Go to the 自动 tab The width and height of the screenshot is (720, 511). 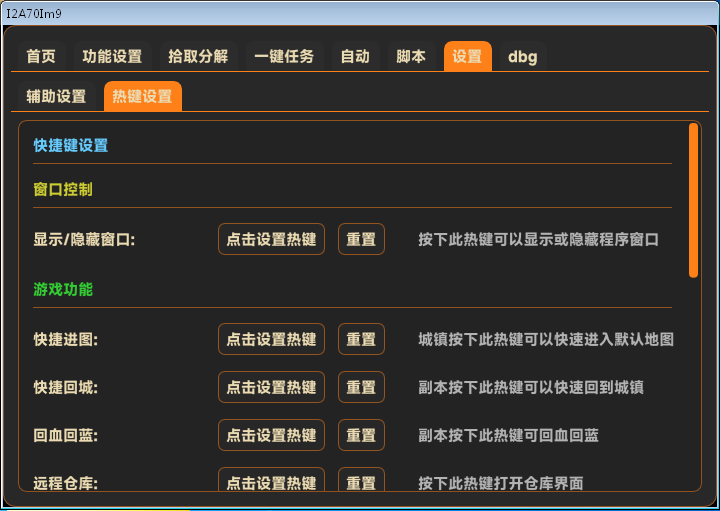[355, 57]
